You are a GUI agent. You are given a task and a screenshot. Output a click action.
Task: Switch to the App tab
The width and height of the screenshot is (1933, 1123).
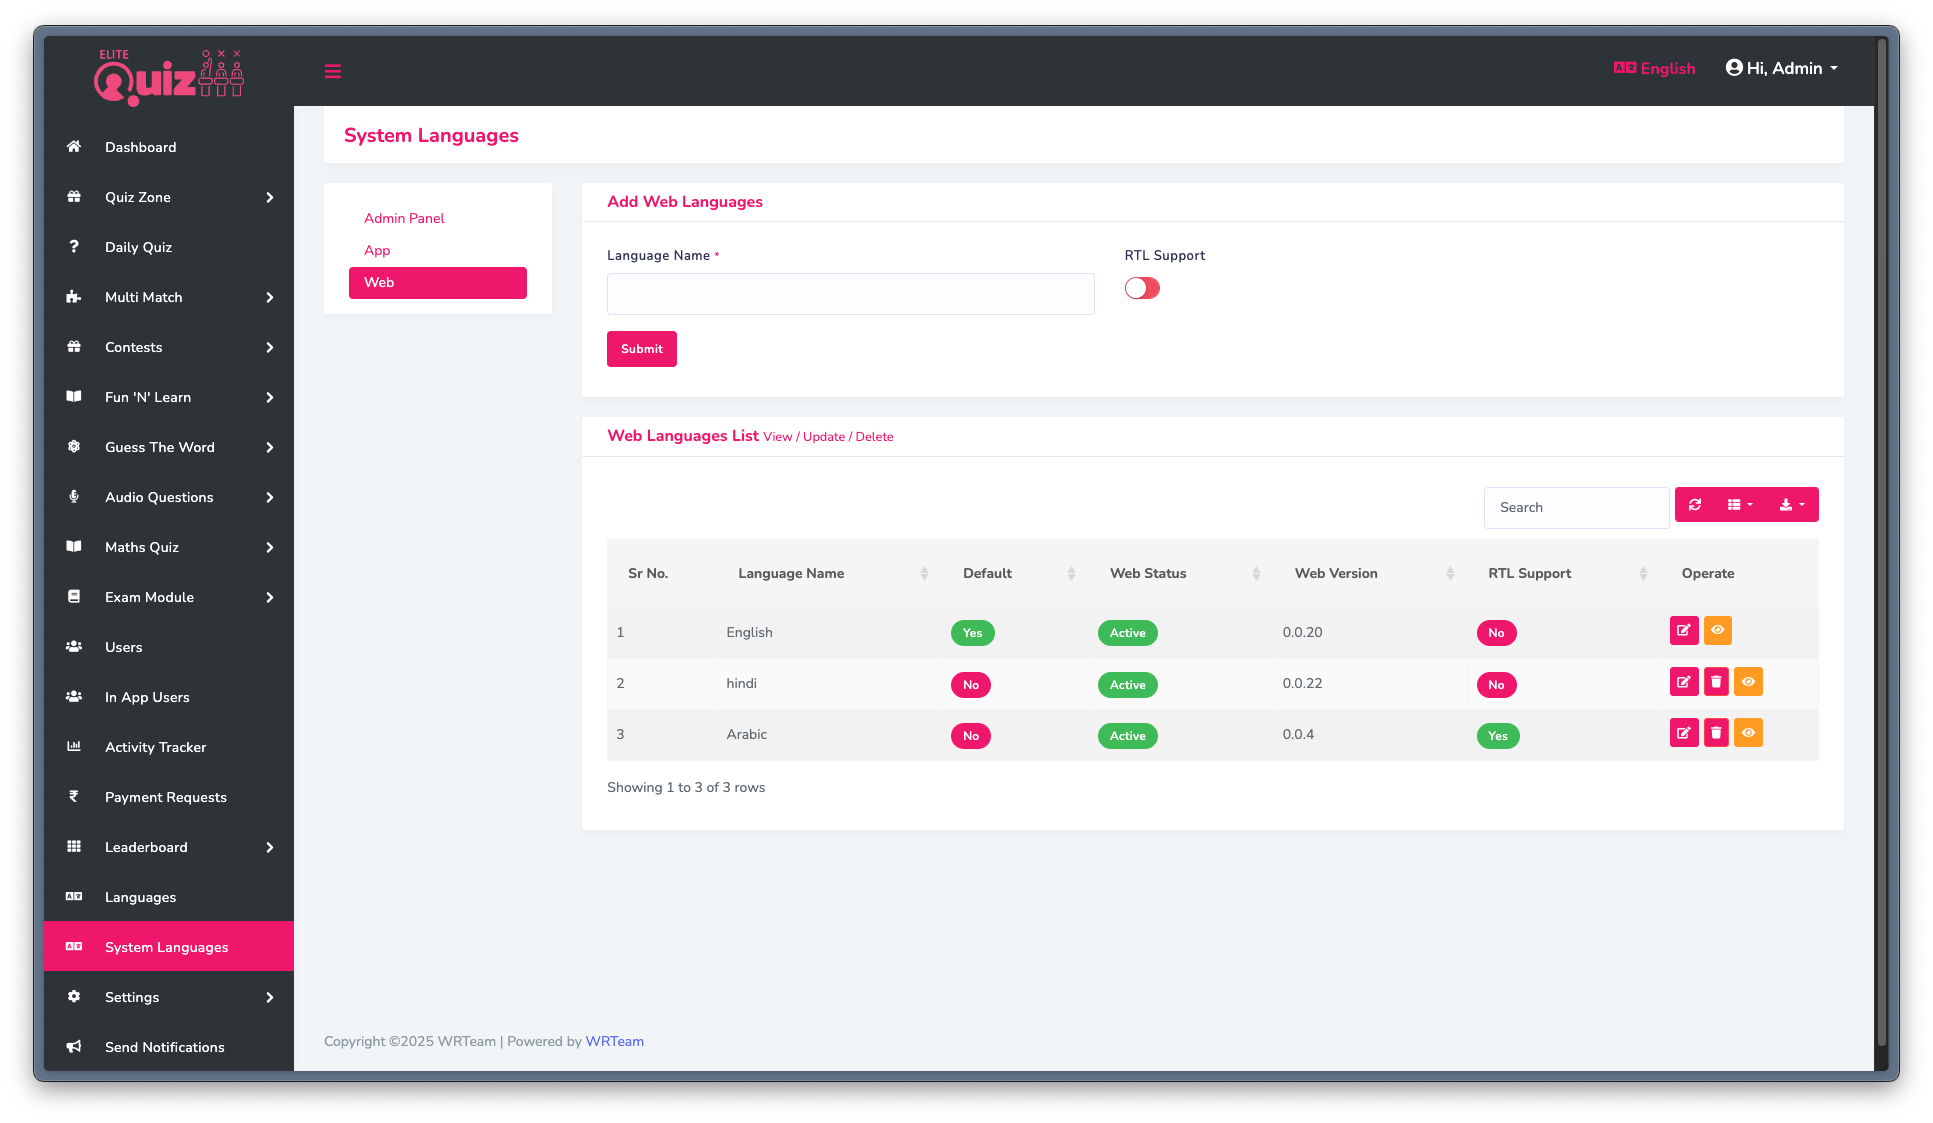coord(377,250)
